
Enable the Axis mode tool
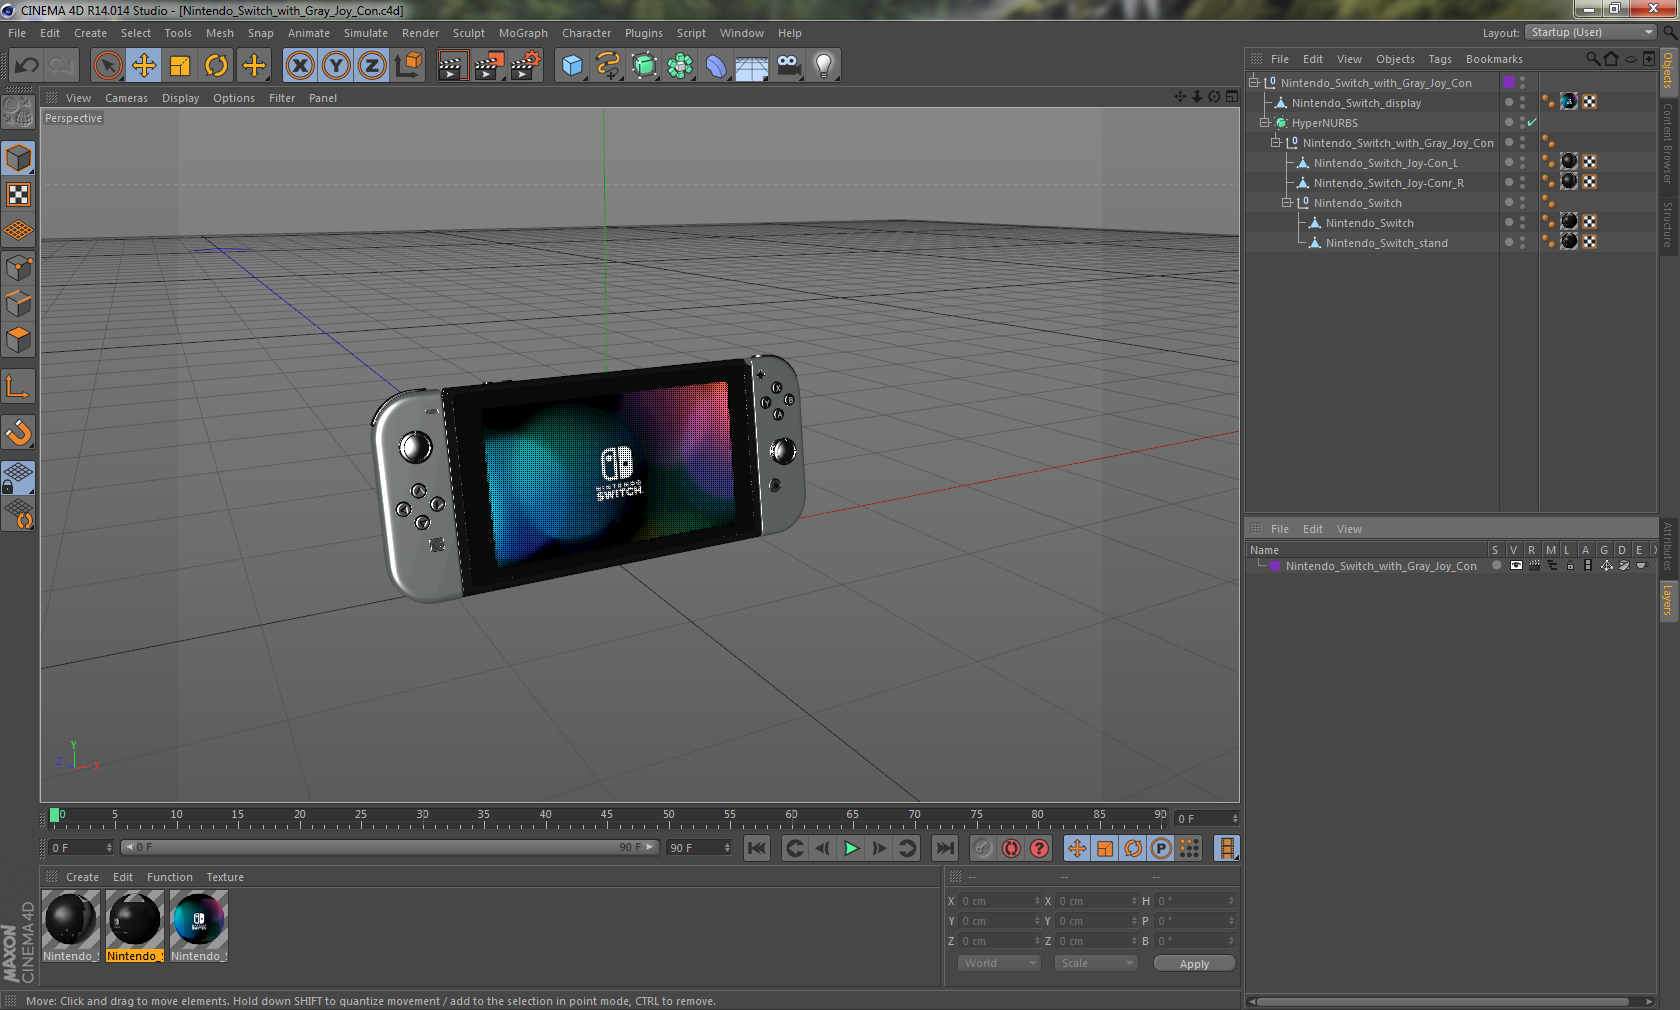click(x=18, y=387)
